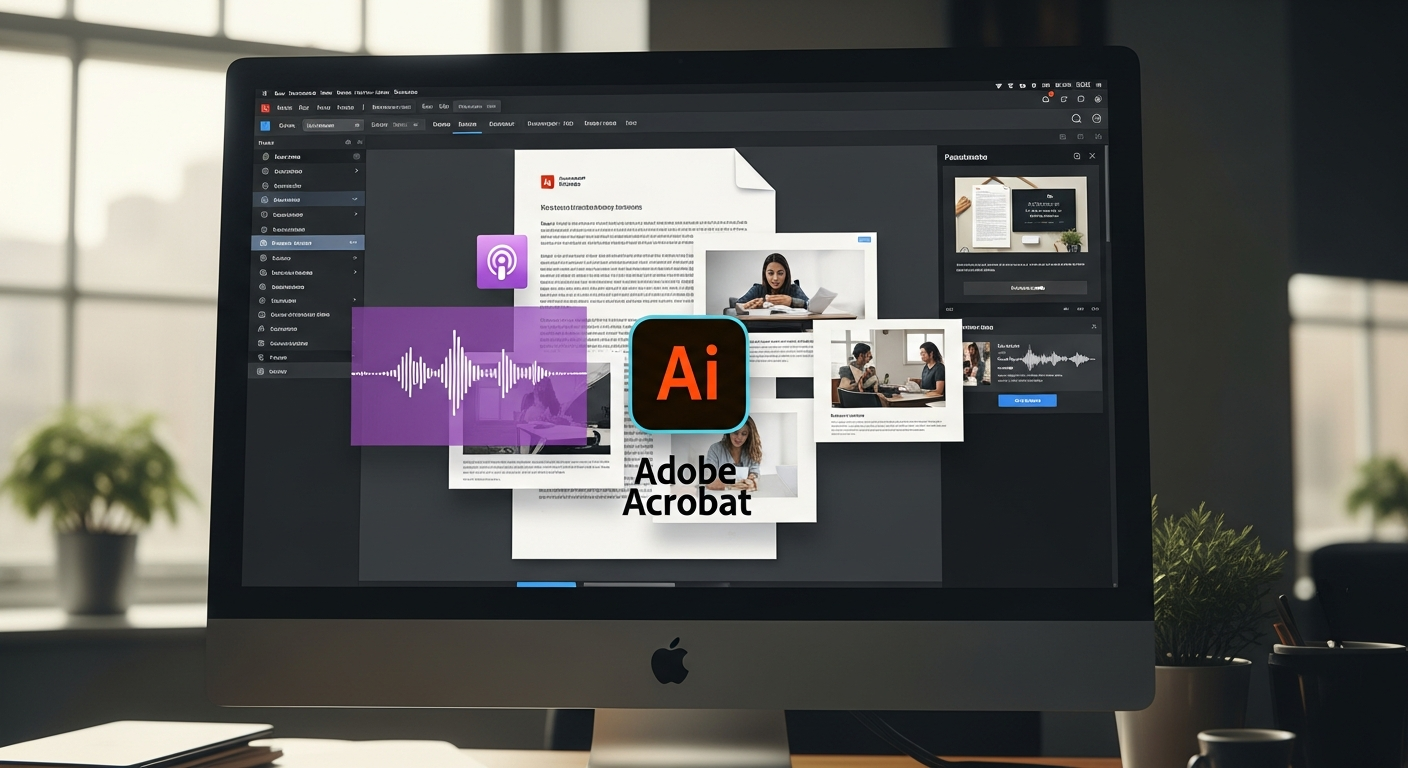Click the preview thumbnail in right panel
The height and width of the screenshot is (768, 1408).
pos(1020,214)
